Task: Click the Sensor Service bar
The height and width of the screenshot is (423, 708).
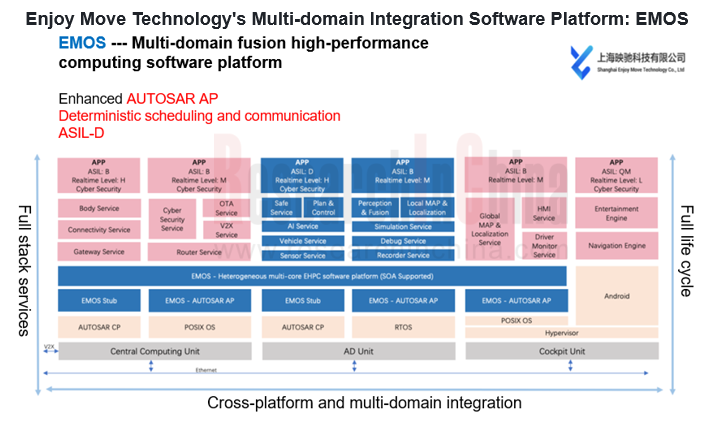Action: pyautogui.click(x=303, y=256)
